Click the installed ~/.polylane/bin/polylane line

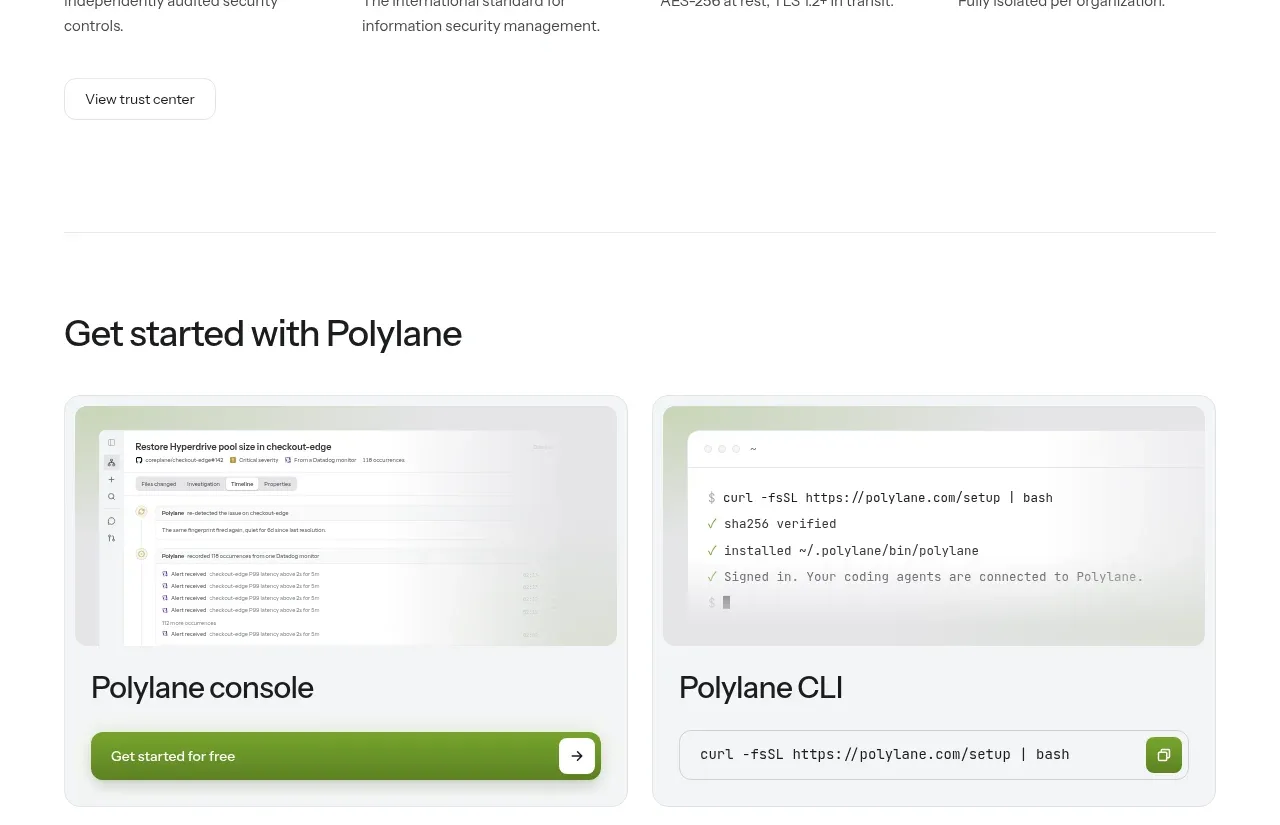pyautogui.click(x=843, y=550)
